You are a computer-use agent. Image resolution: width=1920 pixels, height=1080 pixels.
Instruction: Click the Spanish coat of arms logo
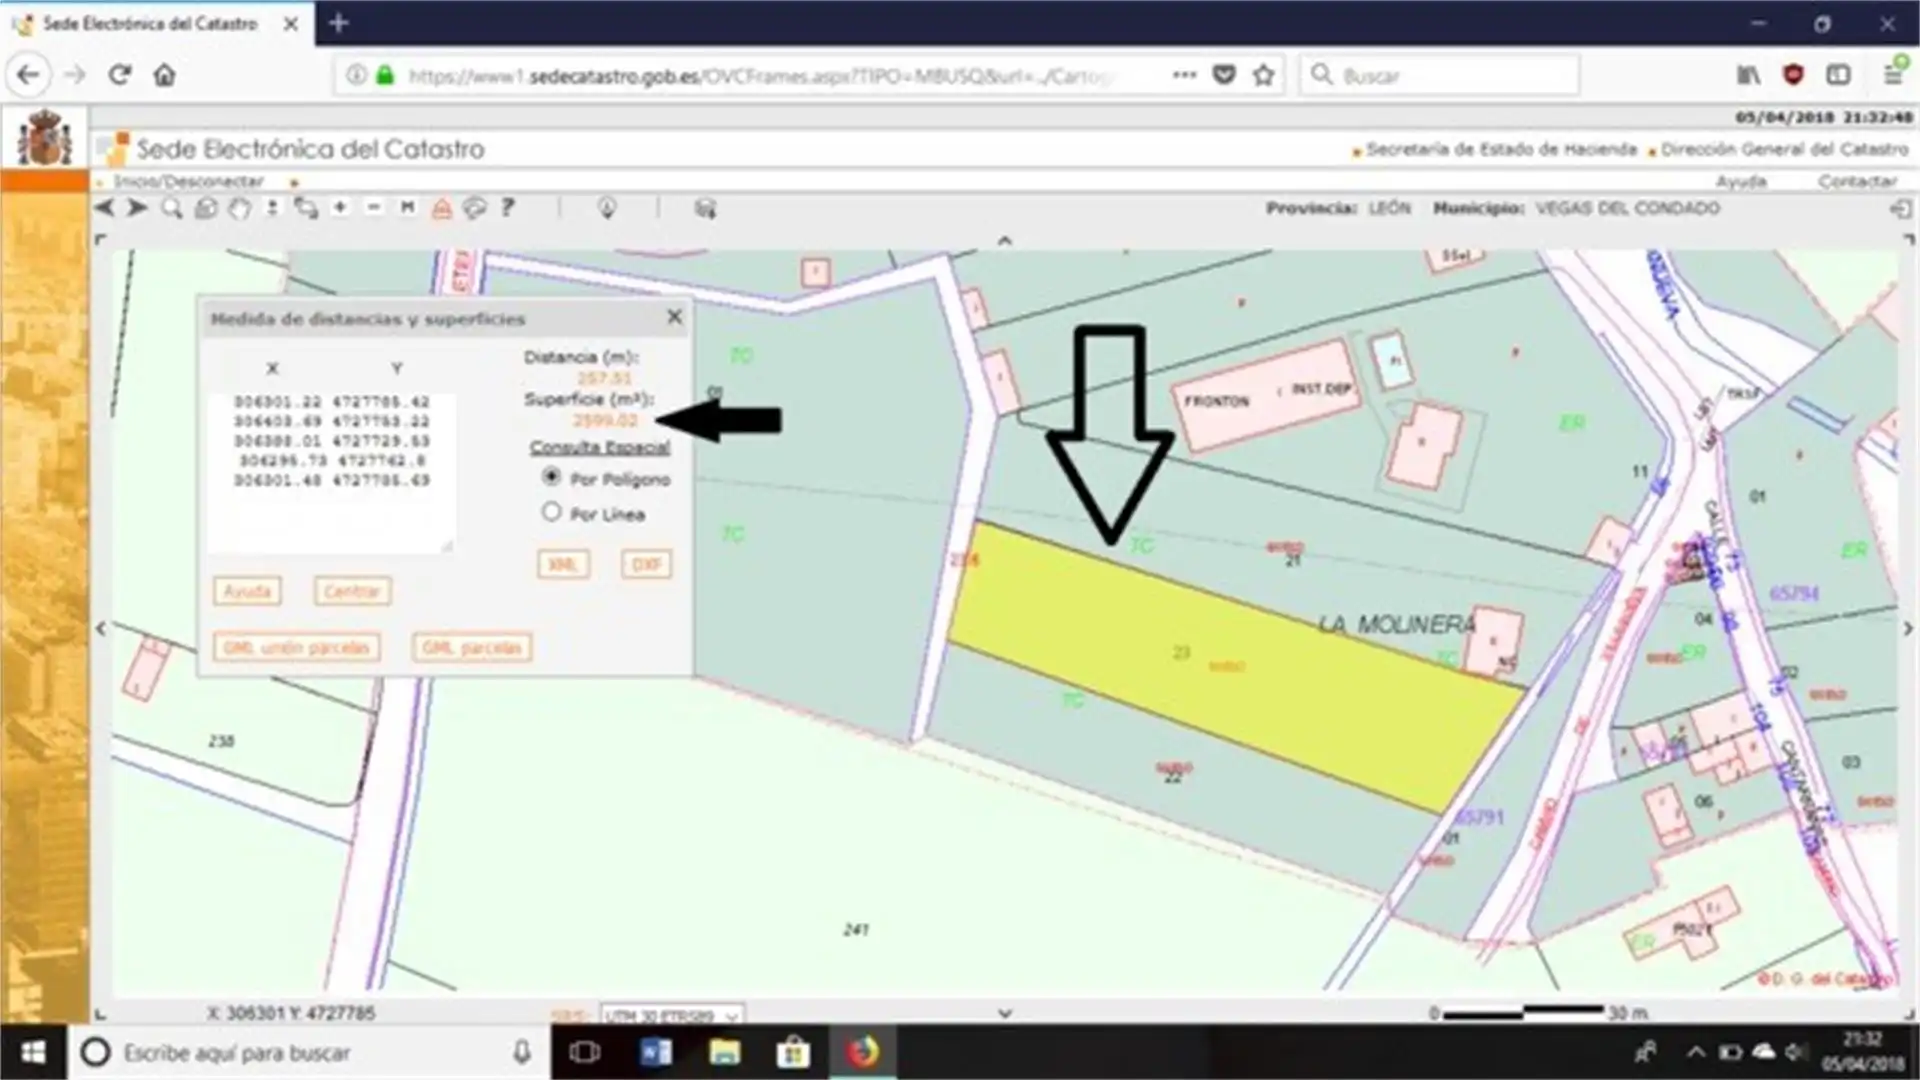(45, 138)
